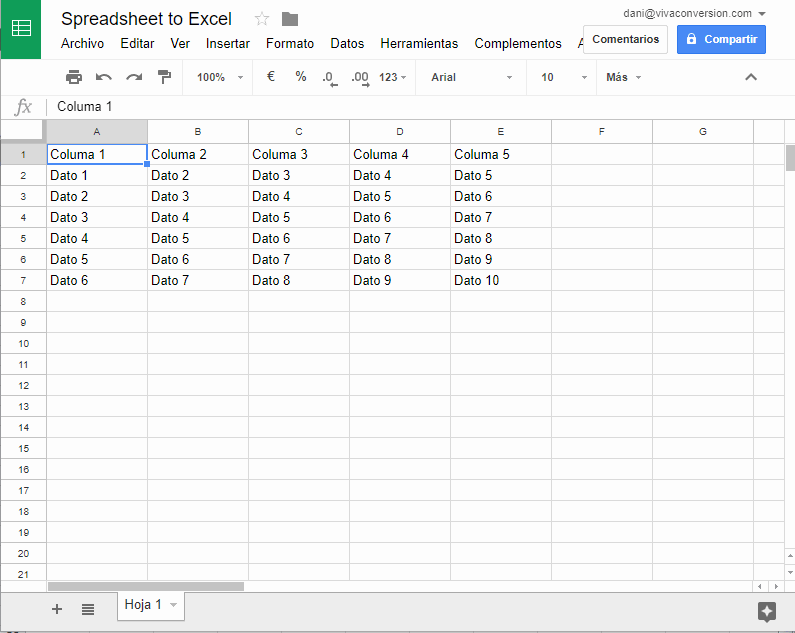This screenshot has width=795, height=633.
Task: Click the scroll down arrow
Action: 790,572
